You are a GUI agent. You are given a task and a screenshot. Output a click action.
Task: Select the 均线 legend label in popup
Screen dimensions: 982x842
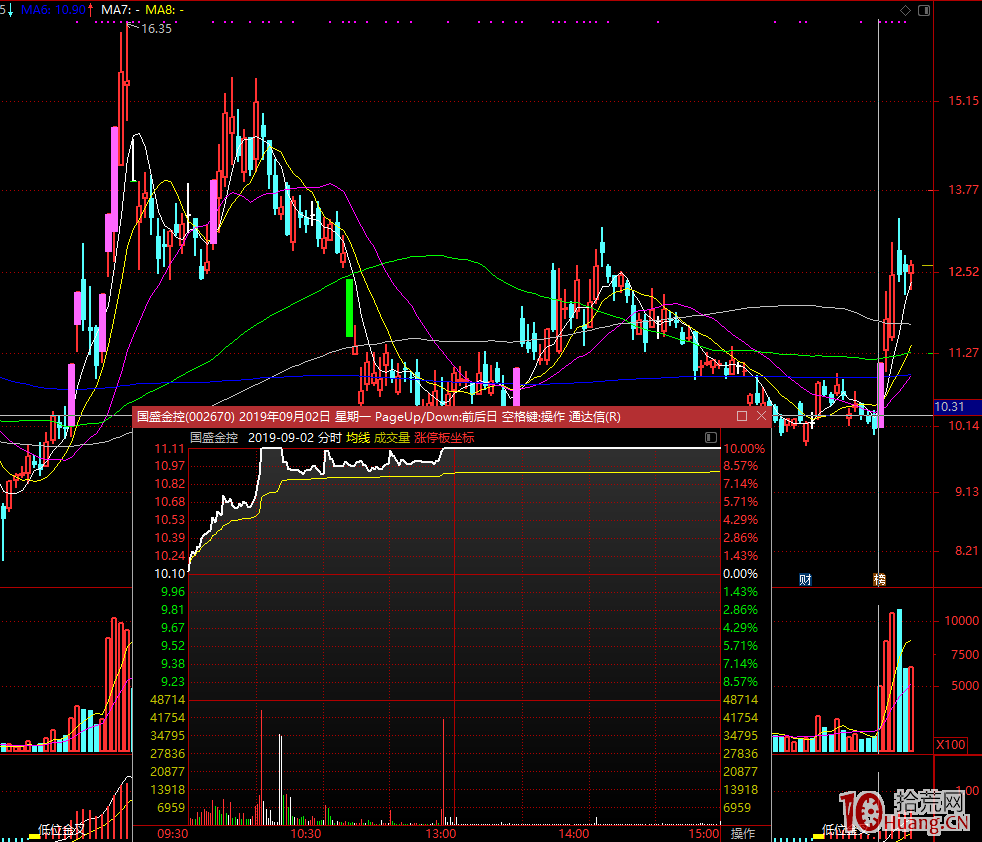click(358, 437)
